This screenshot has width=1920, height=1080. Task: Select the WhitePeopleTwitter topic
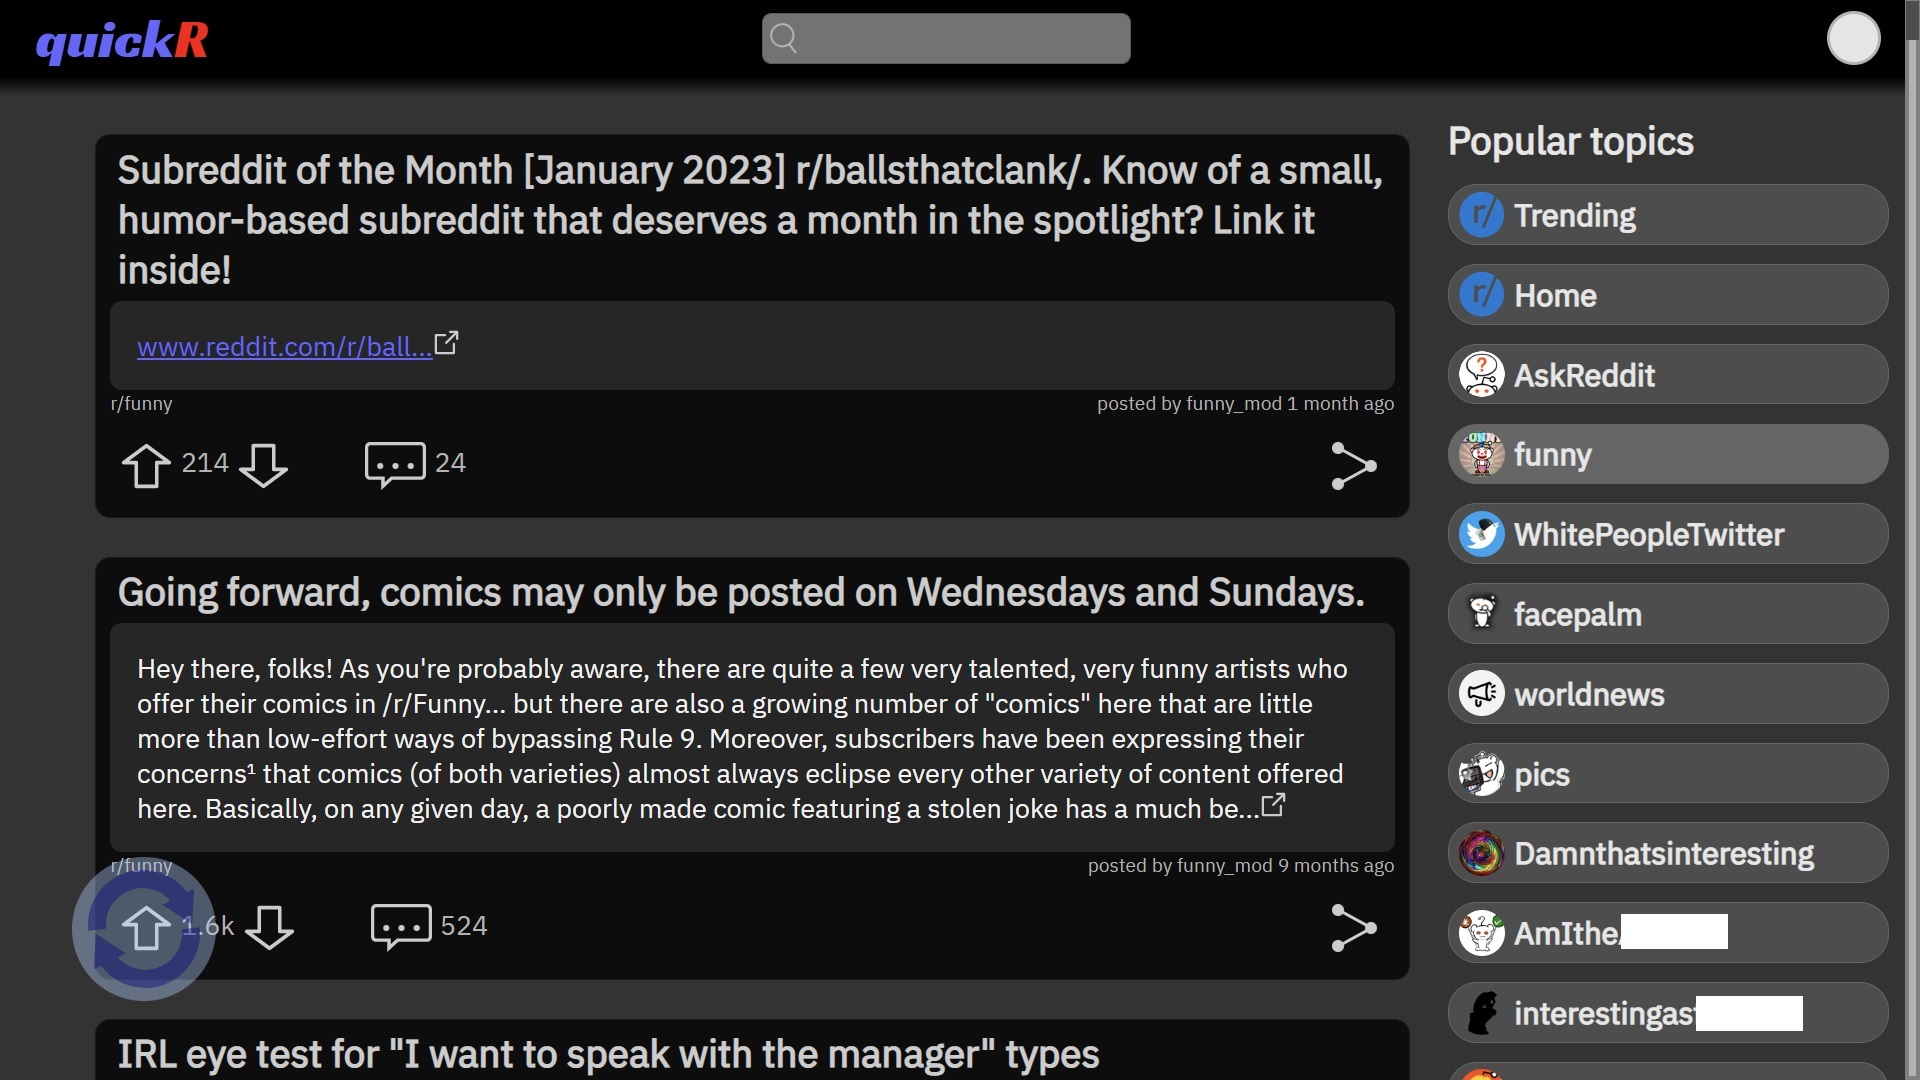coord(1667,534)
